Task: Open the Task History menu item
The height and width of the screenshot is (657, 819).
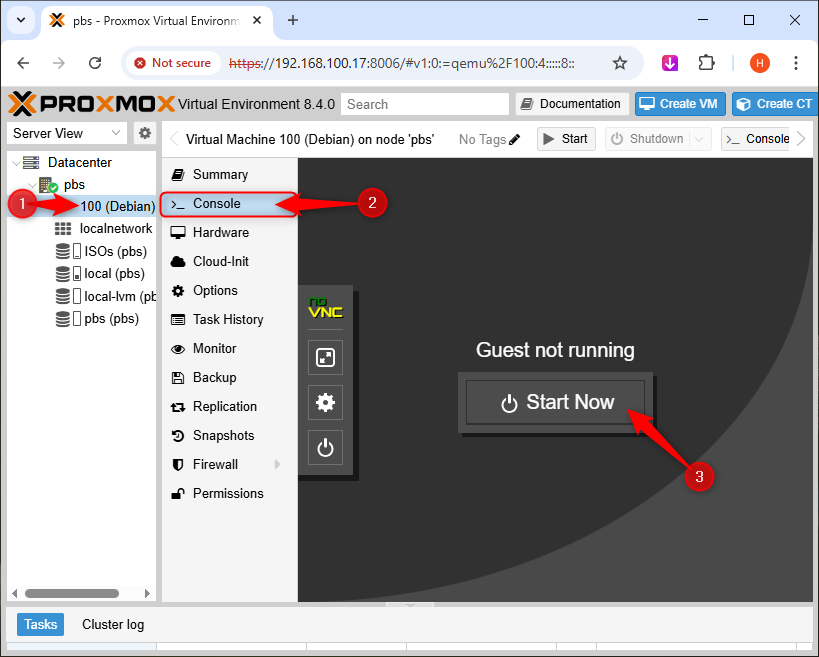Action: click(x=229, y=319)
